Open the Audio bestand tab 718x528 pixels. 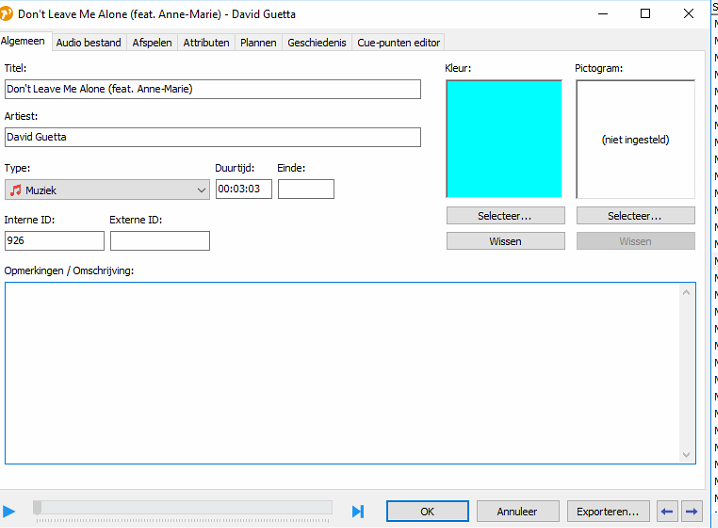point(89,43)
